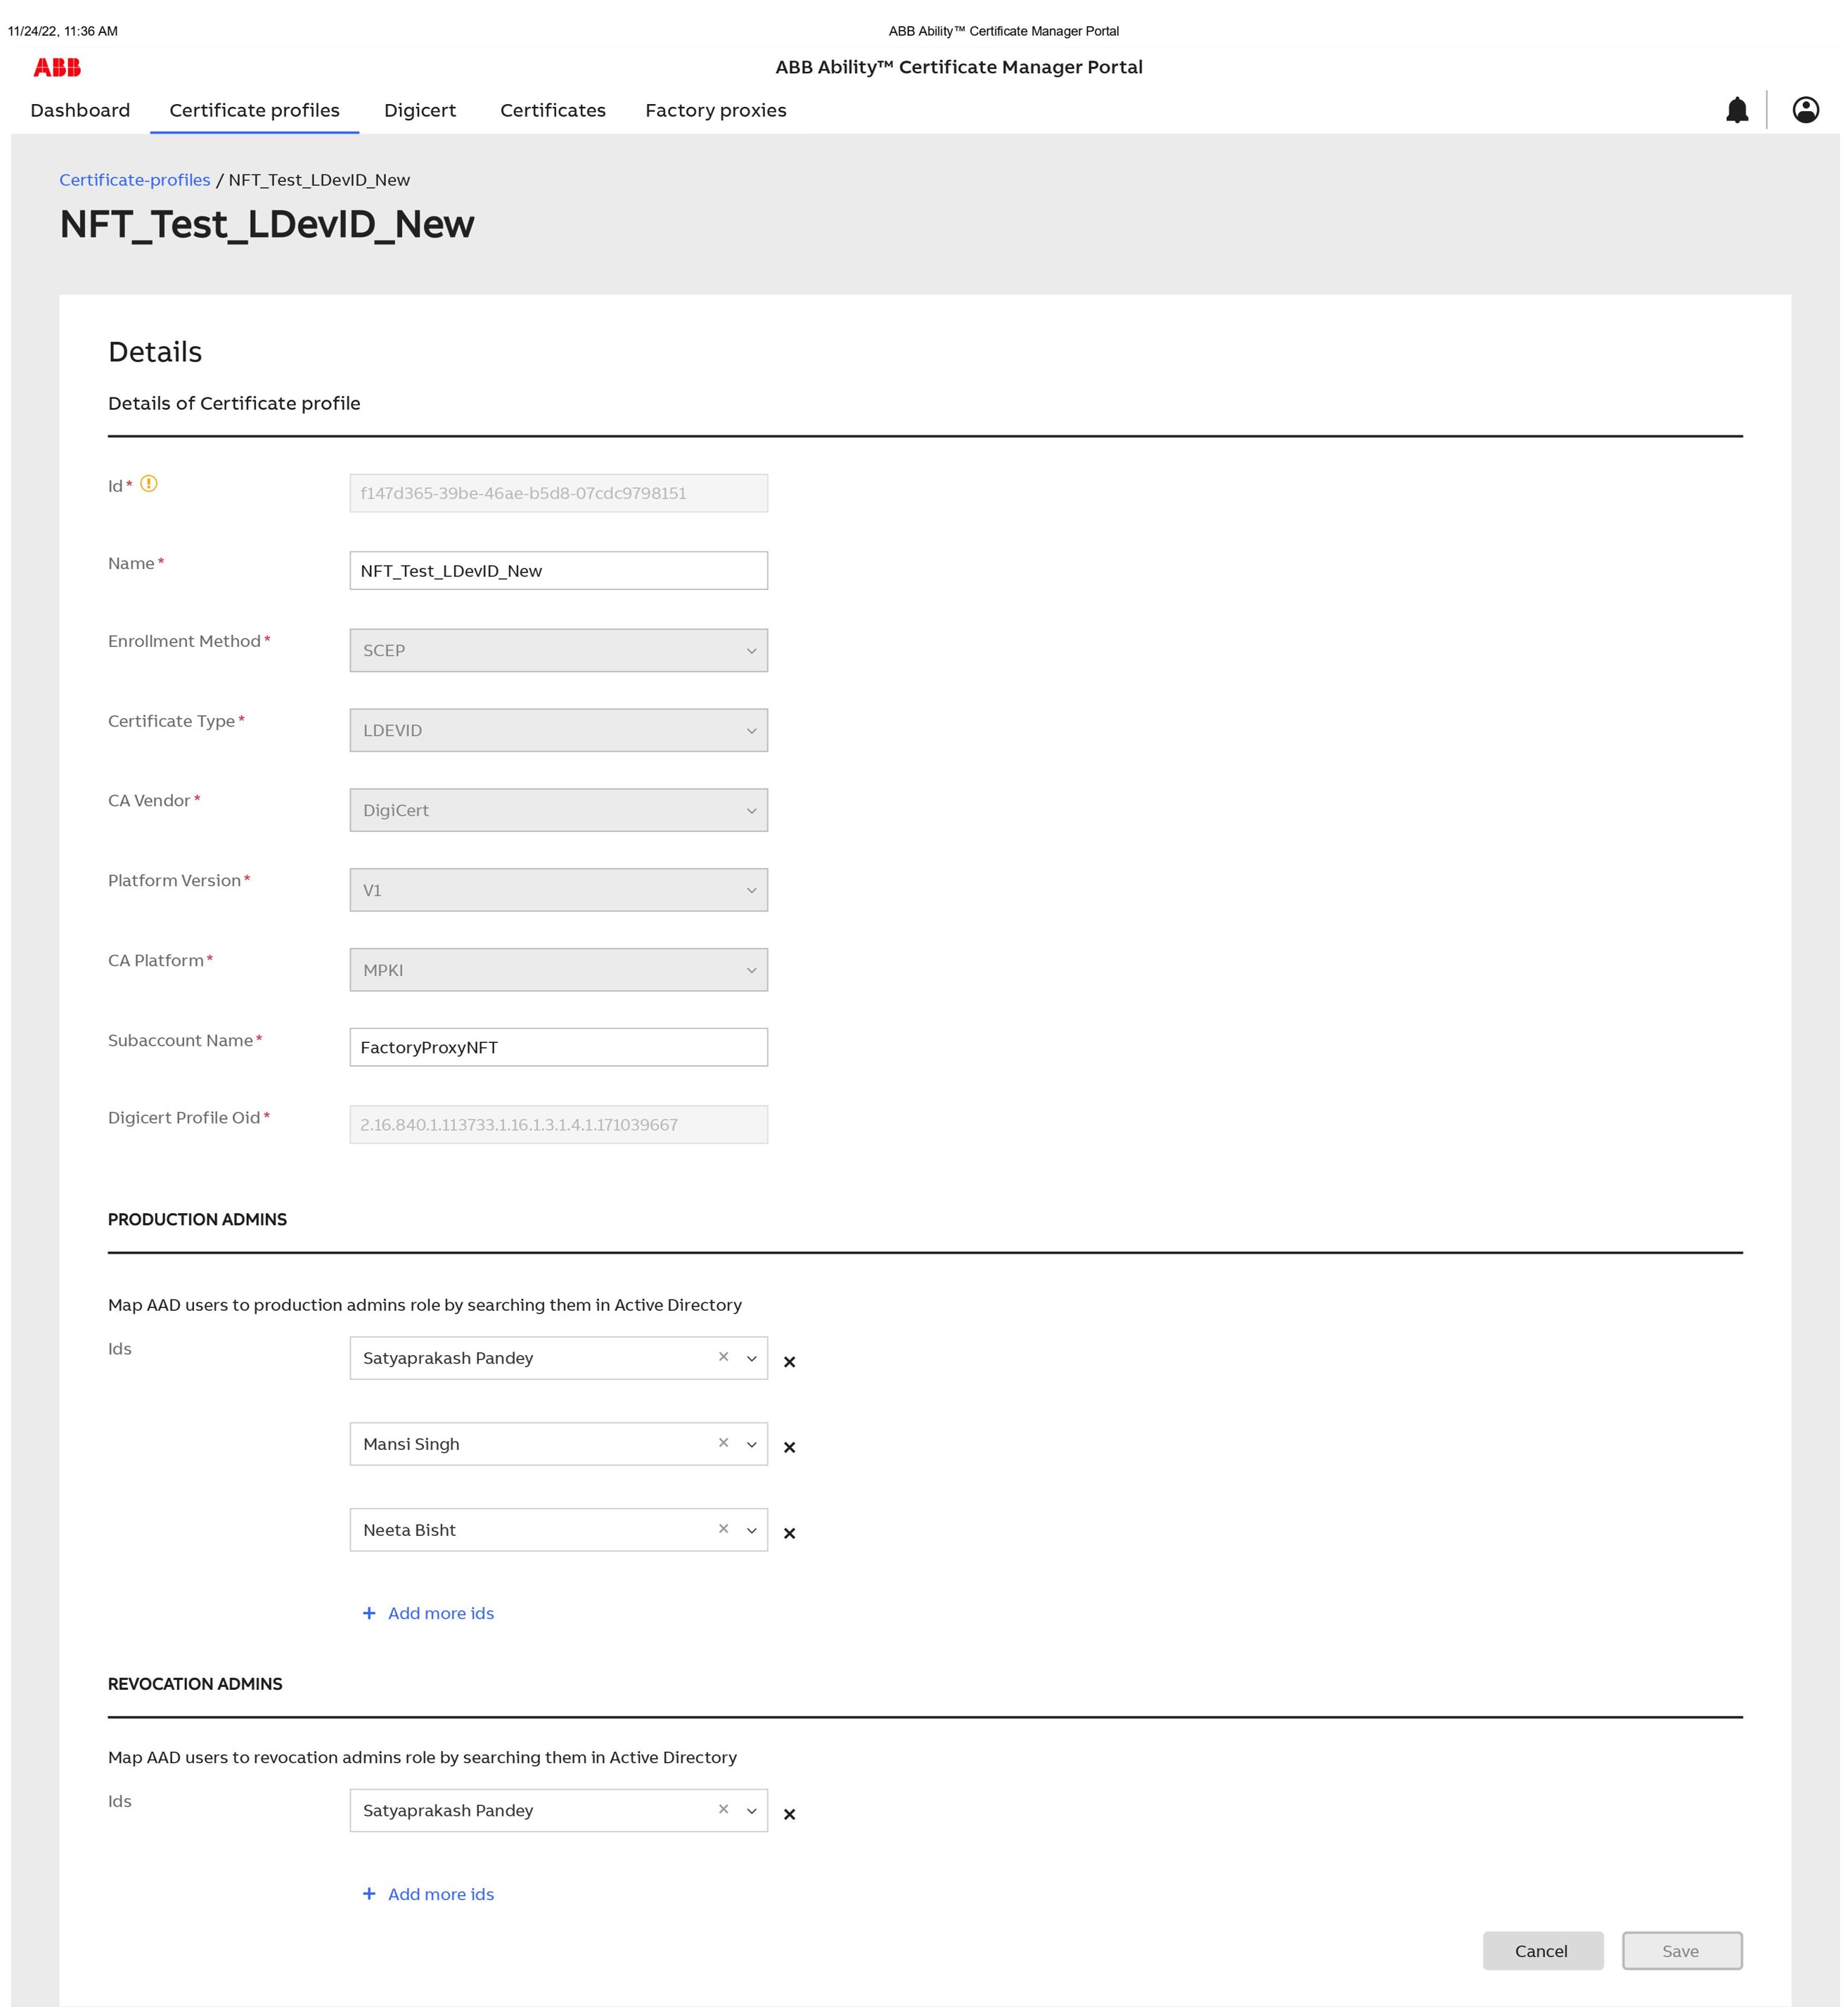Remove Neeta Bisht production admin row
The image size is (1848, 2007).
[x=789, y=1533]
